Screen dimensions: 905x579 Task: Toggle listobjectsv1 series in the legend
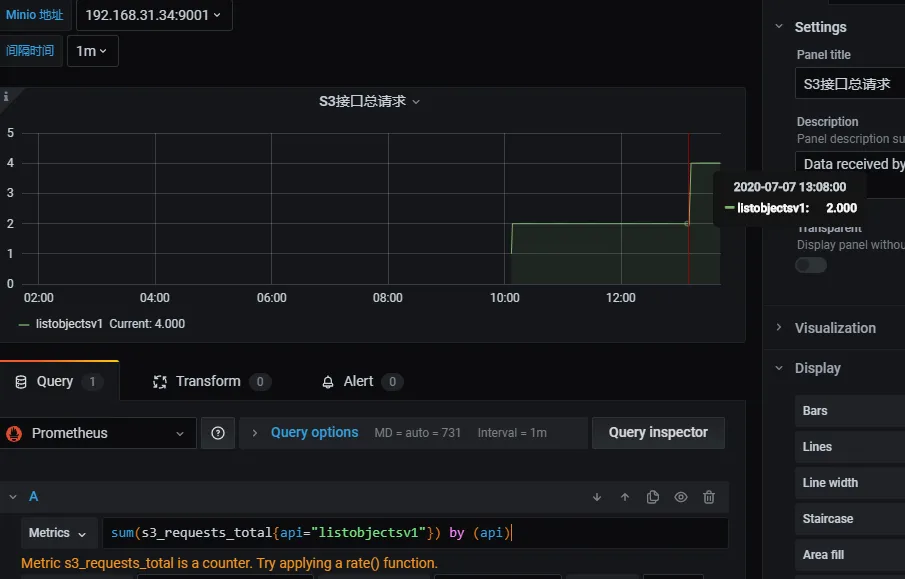[x=70, y=324]
